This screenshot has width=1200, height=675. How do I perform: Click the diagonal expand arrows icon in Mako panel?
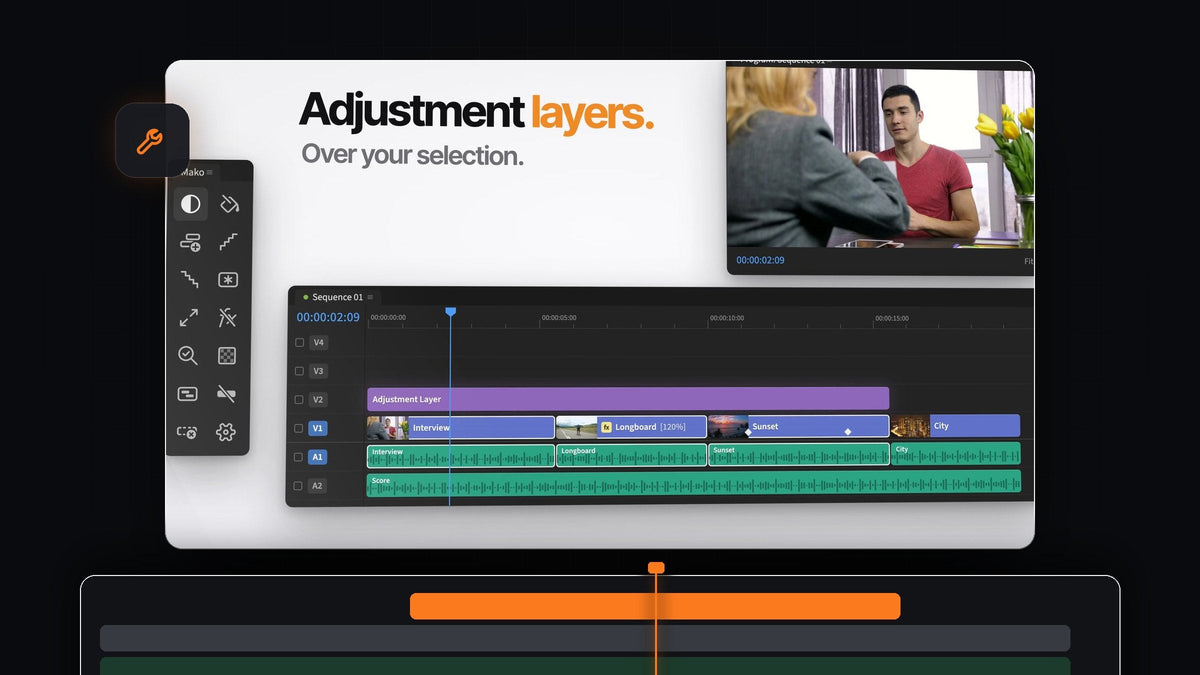pyautogui.click(x=188, y=318)
